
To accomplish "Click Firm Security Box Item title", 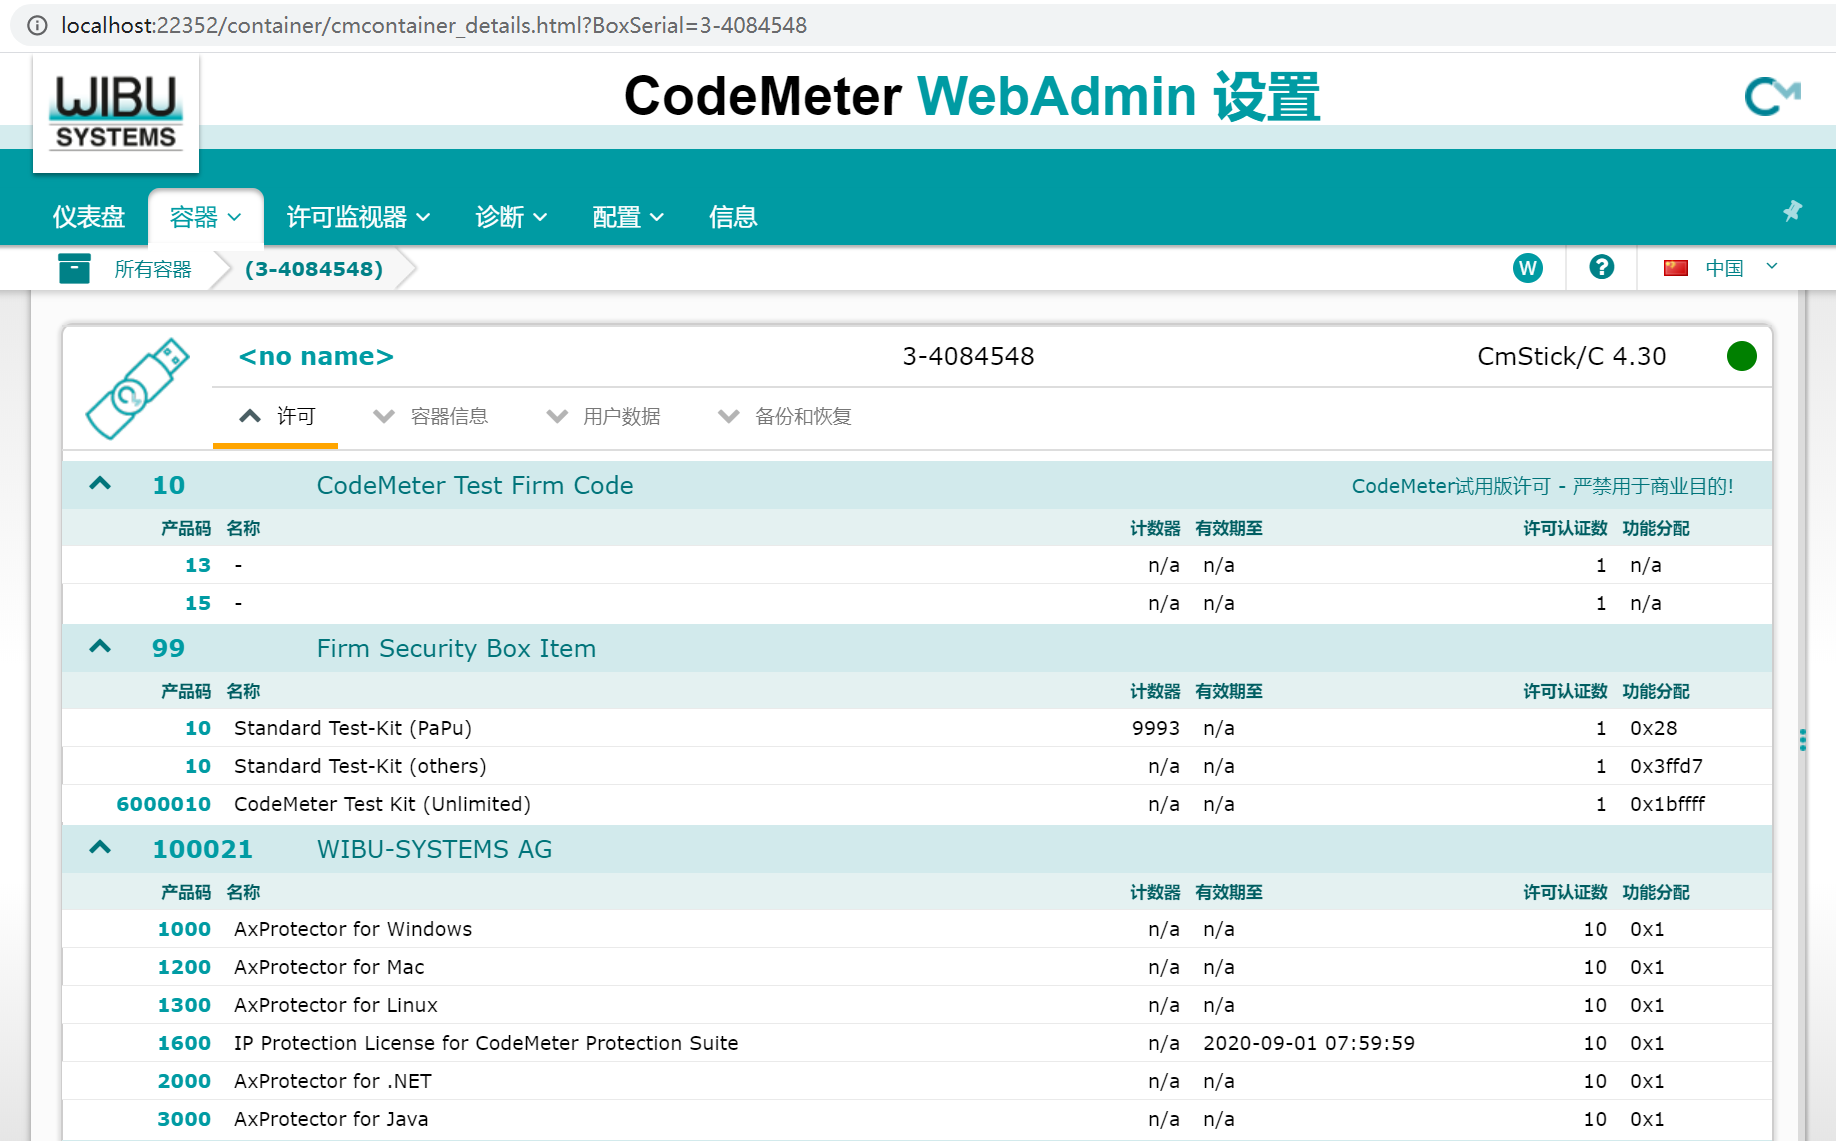I will (456, 648).
